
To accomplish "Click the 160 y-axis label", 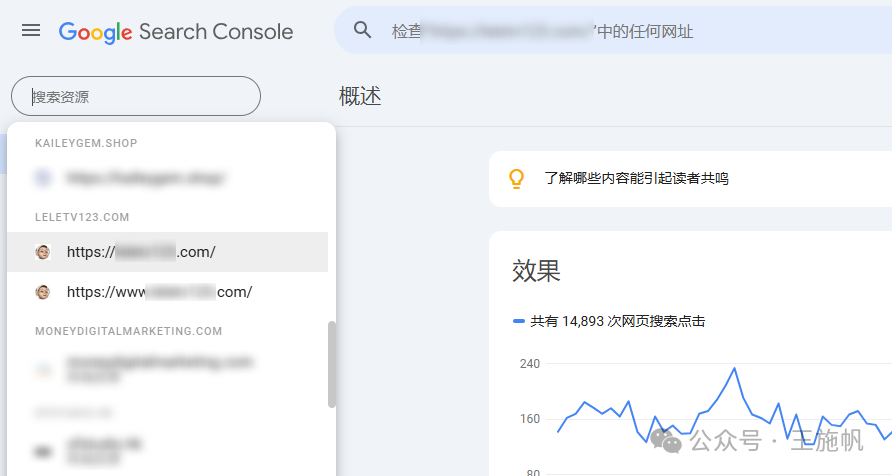I will pyautogui.click(x=530, y=419).
